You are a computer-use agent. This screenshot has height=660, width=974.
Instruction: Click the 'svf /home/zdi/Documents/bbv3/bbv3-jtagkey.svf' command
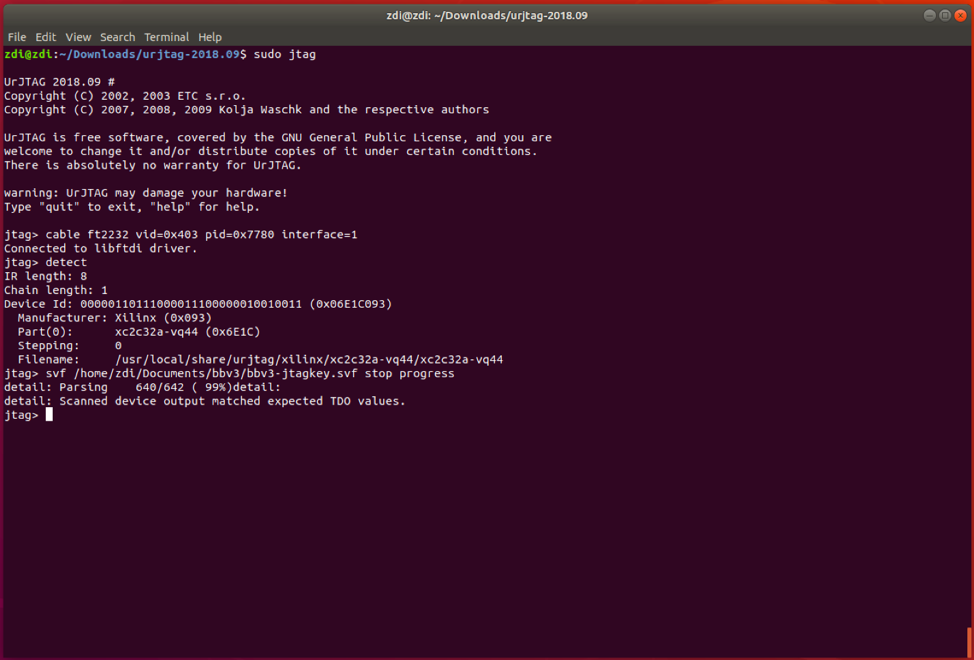click(201, 374)
